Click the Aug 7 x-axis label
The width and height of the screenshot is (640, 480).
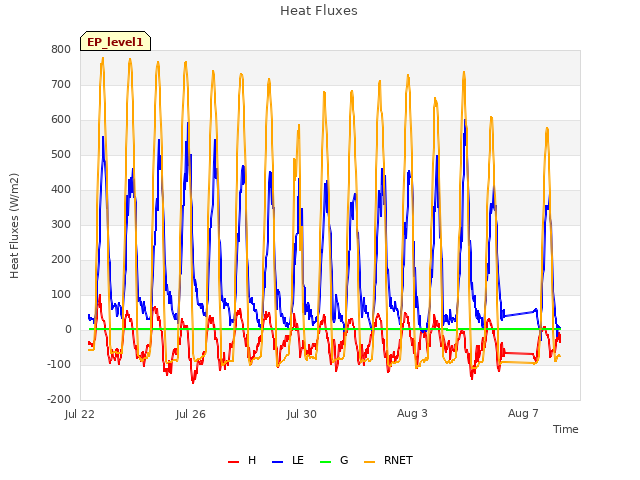pos(523,413)
